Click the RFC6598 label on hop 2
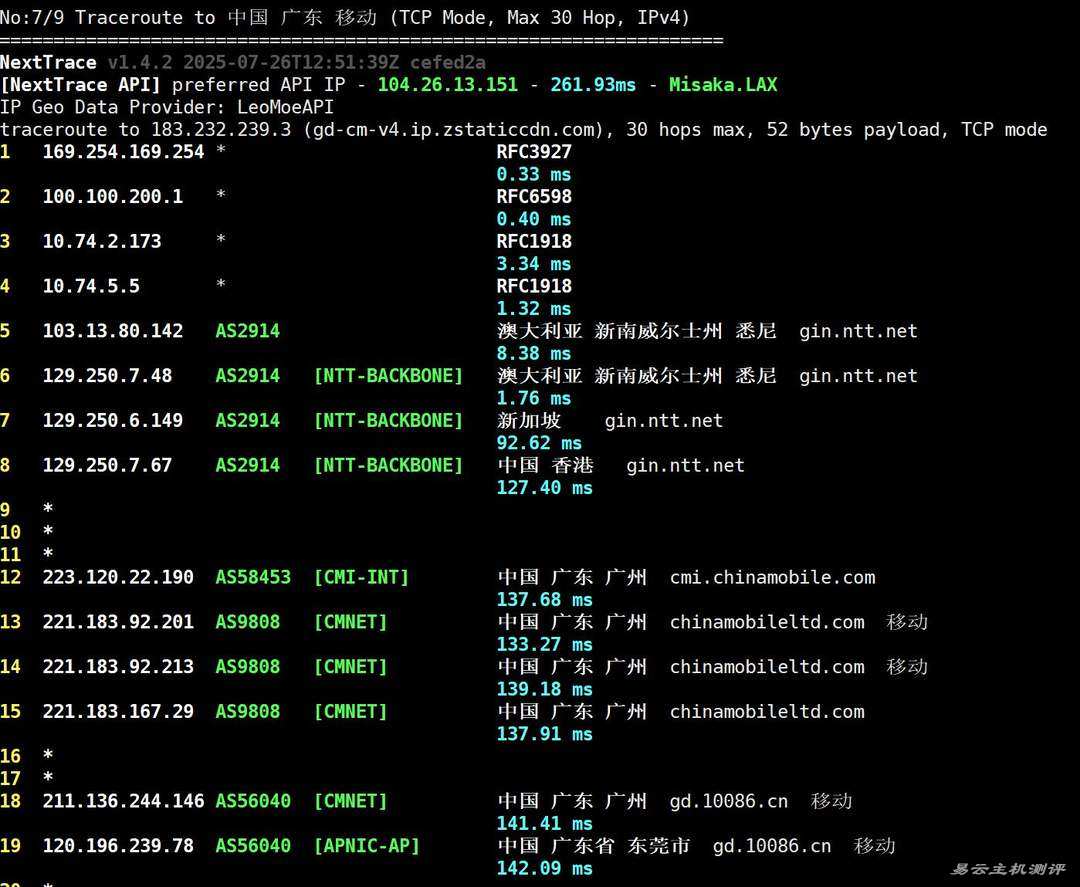 pos(534,197)
